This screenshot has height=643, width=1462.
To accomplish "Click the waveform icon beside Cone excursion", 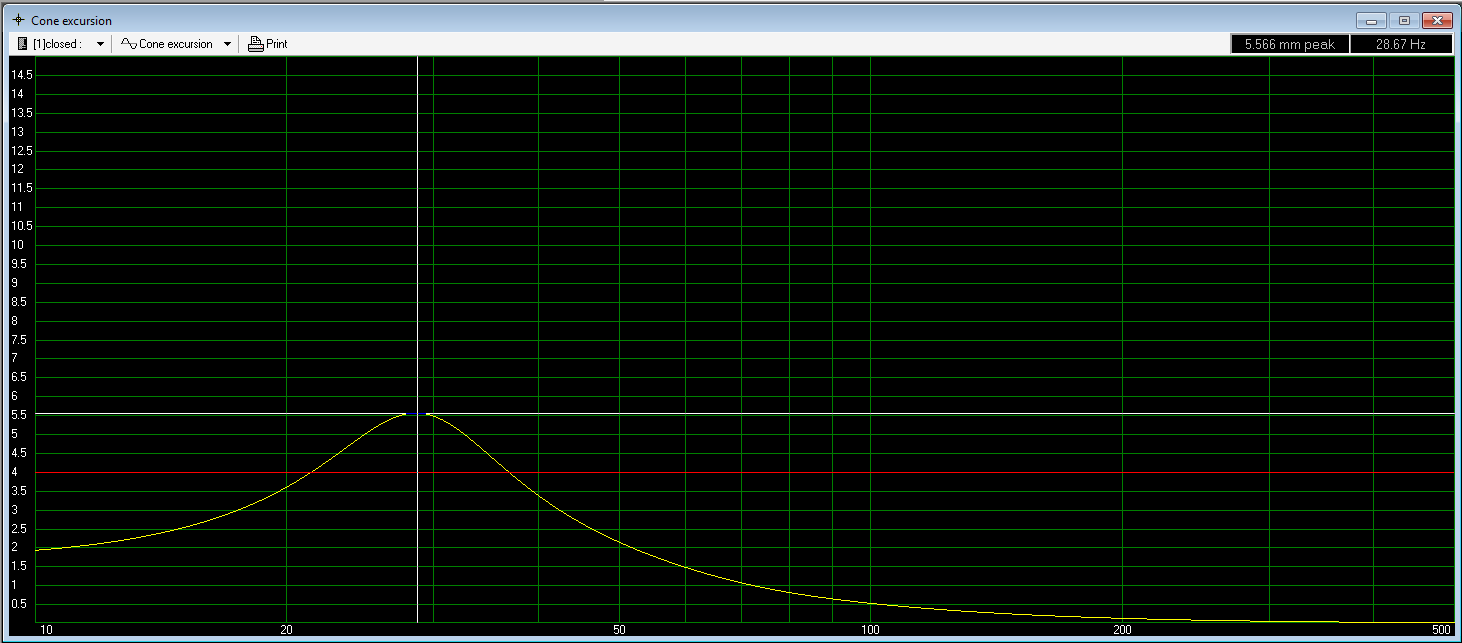I will point(128,44).
